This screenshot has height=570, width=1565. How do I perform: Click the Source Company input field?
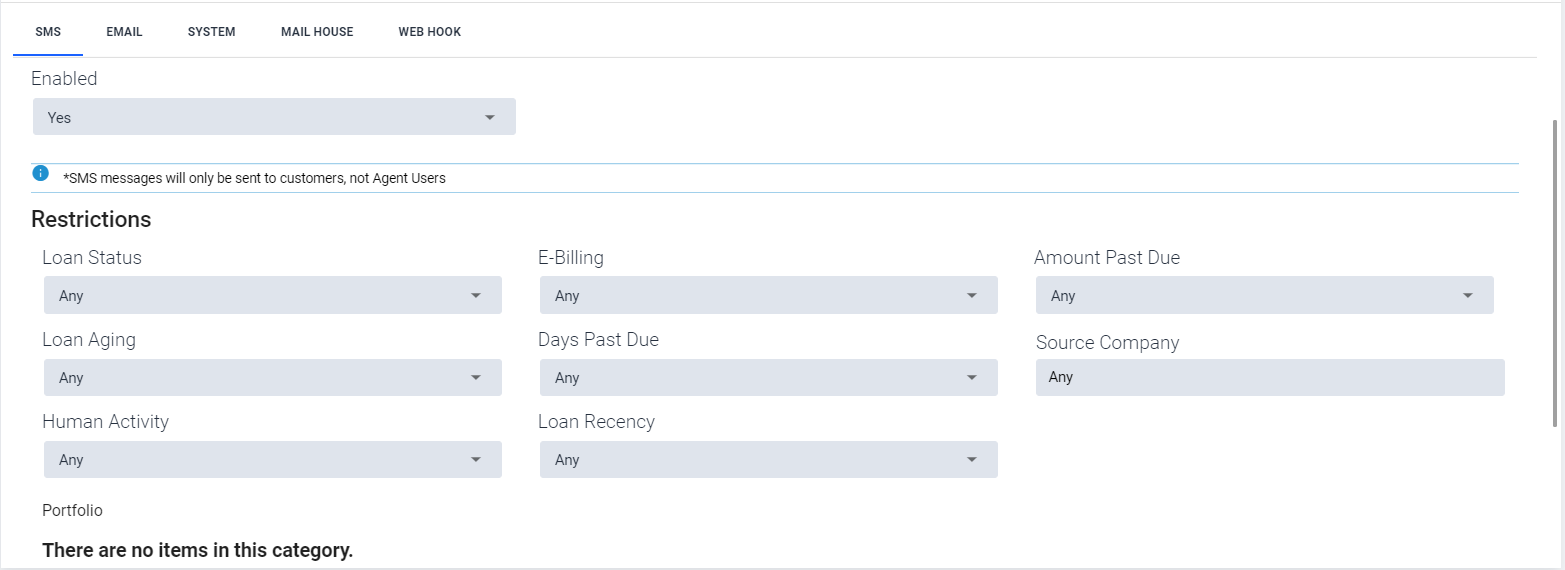point(1270,378)
